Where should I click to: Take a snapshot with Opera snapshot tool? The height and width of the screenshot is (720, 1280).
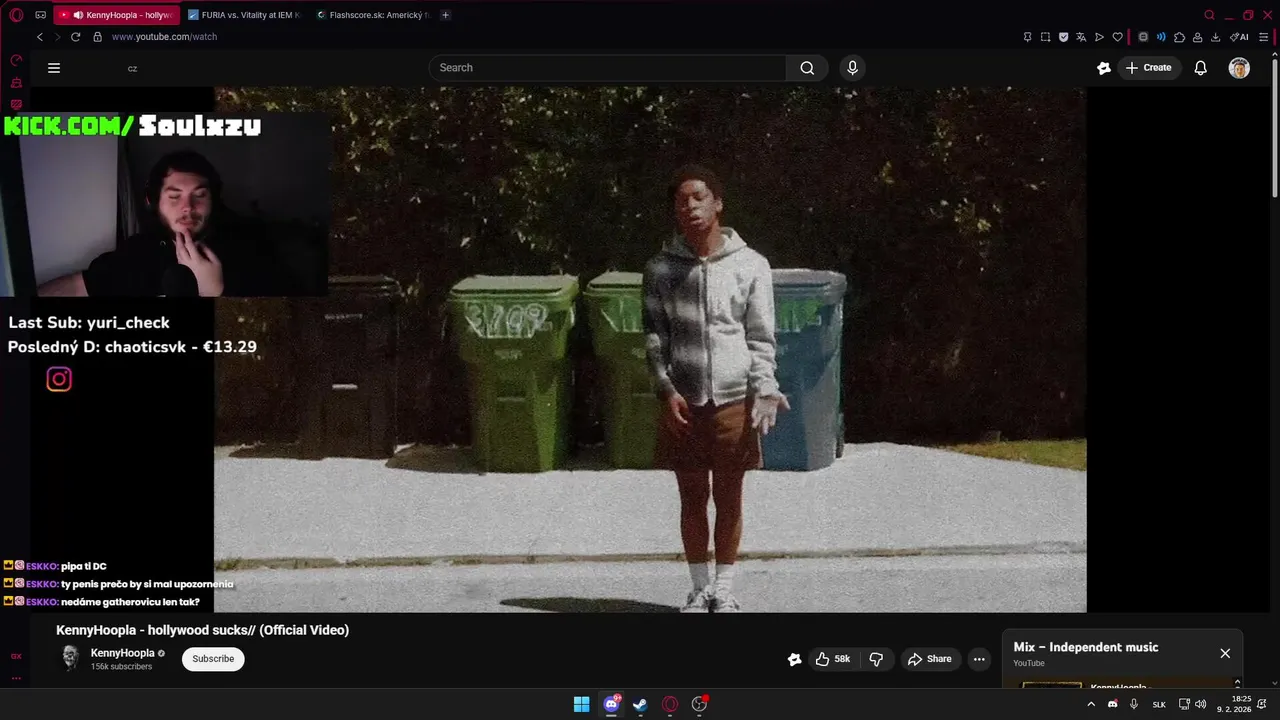click(1045, 37)
